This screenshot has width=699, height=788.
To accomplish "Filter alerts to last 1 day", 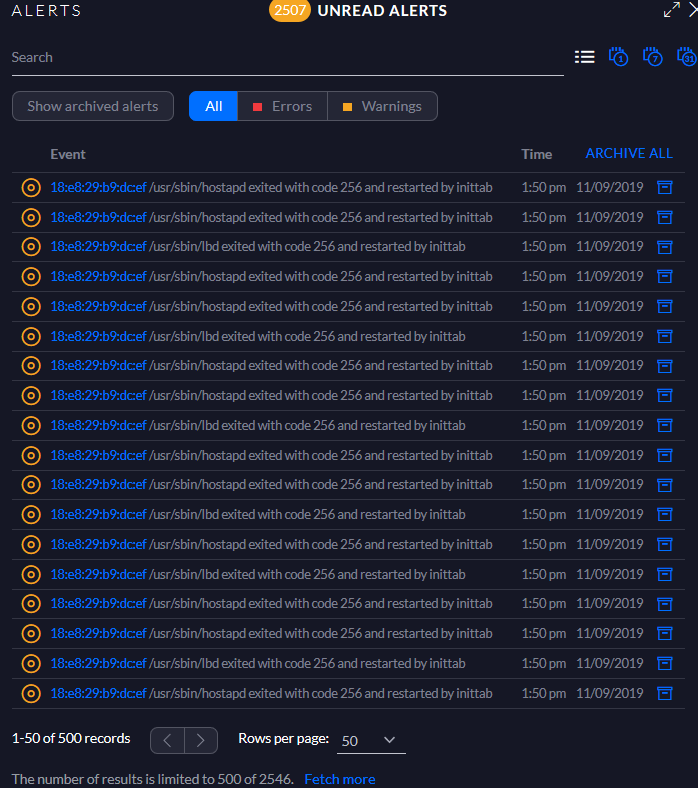I will tap(618, 57).
